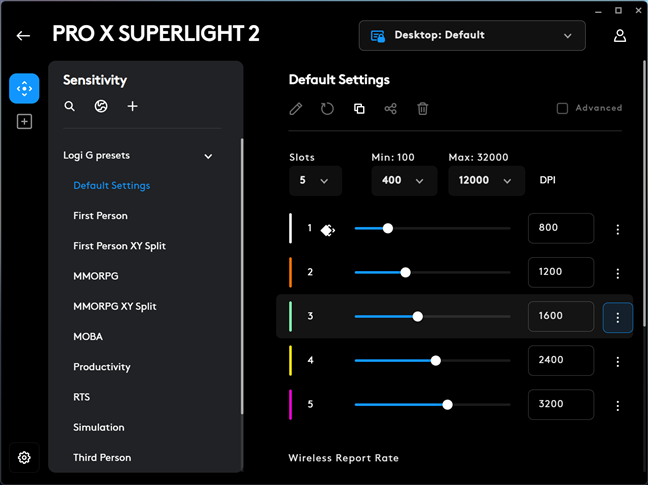Select Third Person preset

tap(102, 458)
